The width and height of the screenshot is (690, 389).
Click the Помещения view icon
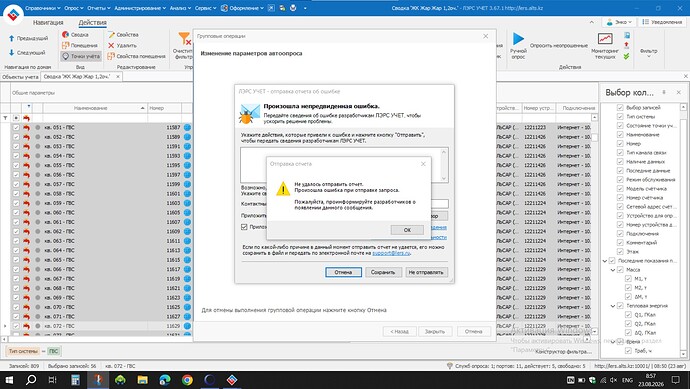click(x=66, y=45)
